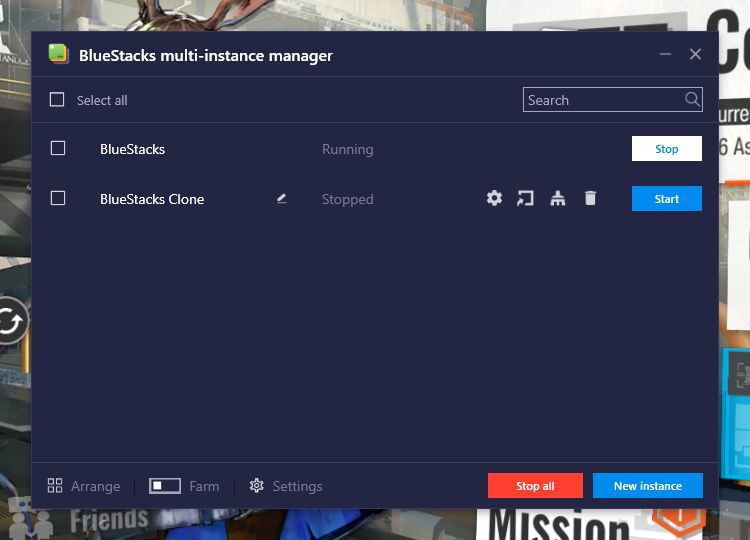The width and height of the screenshot is (750, 540).
Task: Check the BlueStacks instance checkbox
Action: coord(58,148)
